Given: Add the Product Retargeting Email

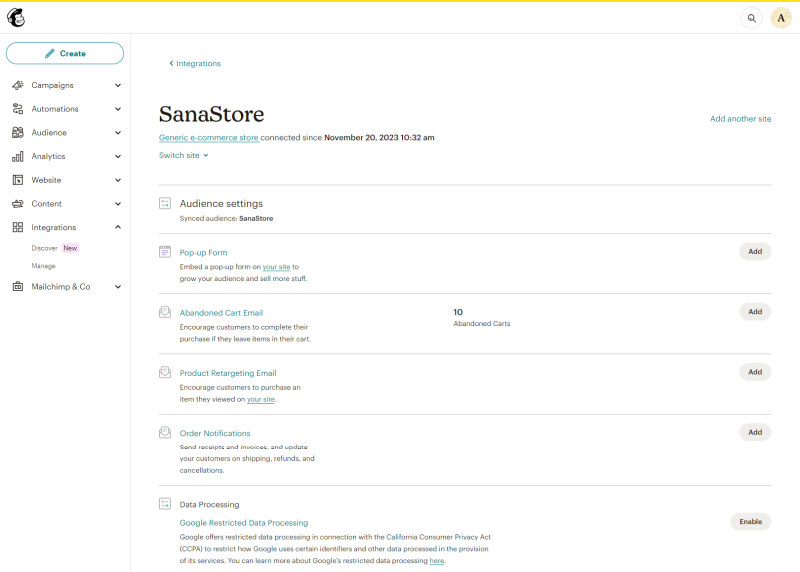Looking at the screenshot, I should pyautogui.click(x=755, y=372).
